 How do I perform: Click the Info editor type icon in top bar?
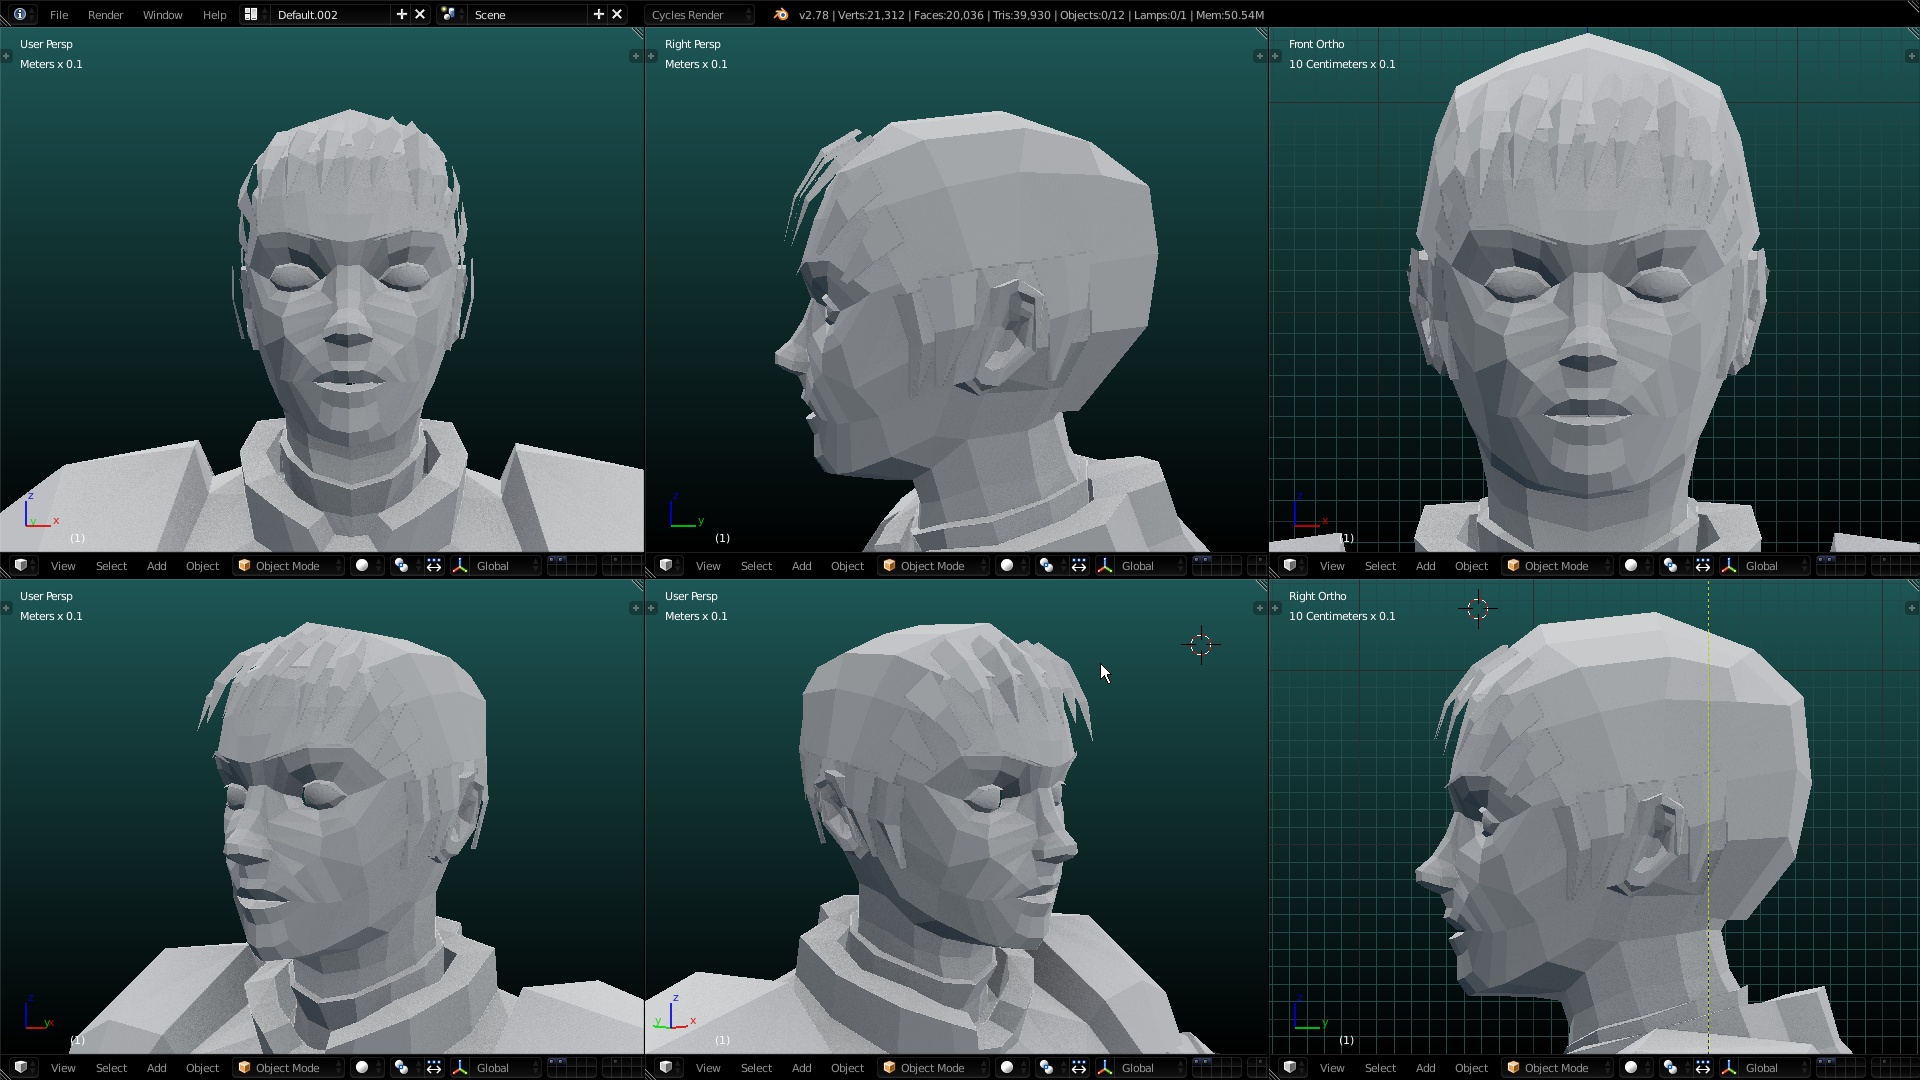[20, 15]
